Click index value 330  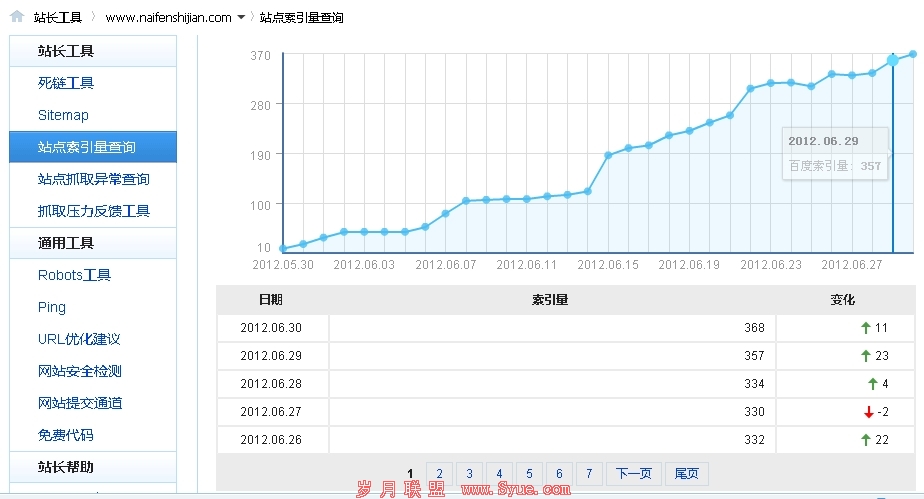[754, 412]
